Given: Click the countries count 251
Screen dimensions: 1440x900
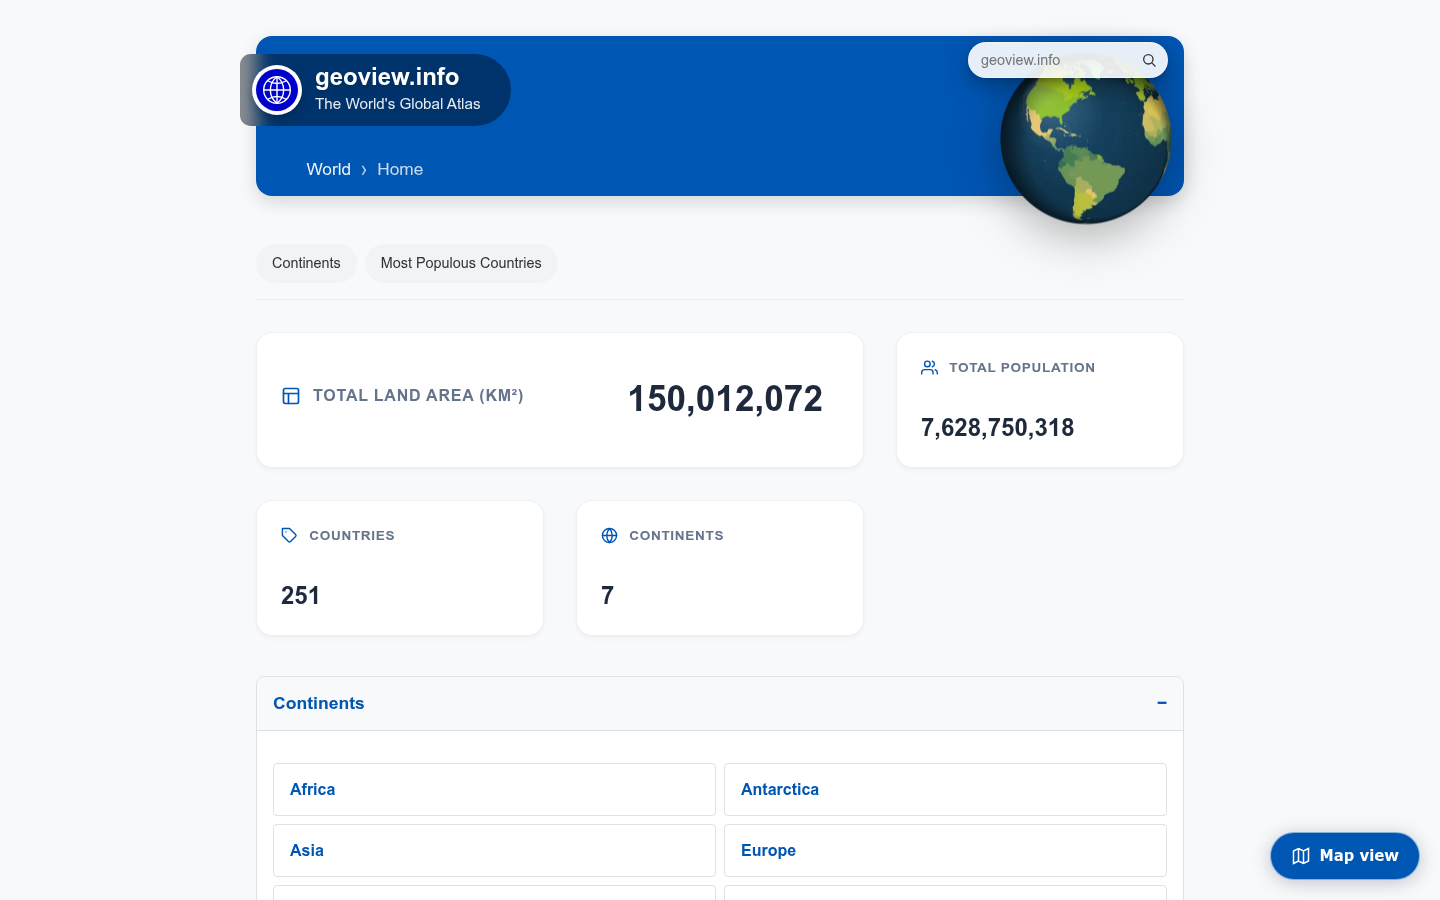Looking at the screenshot, I should [300, 596].
